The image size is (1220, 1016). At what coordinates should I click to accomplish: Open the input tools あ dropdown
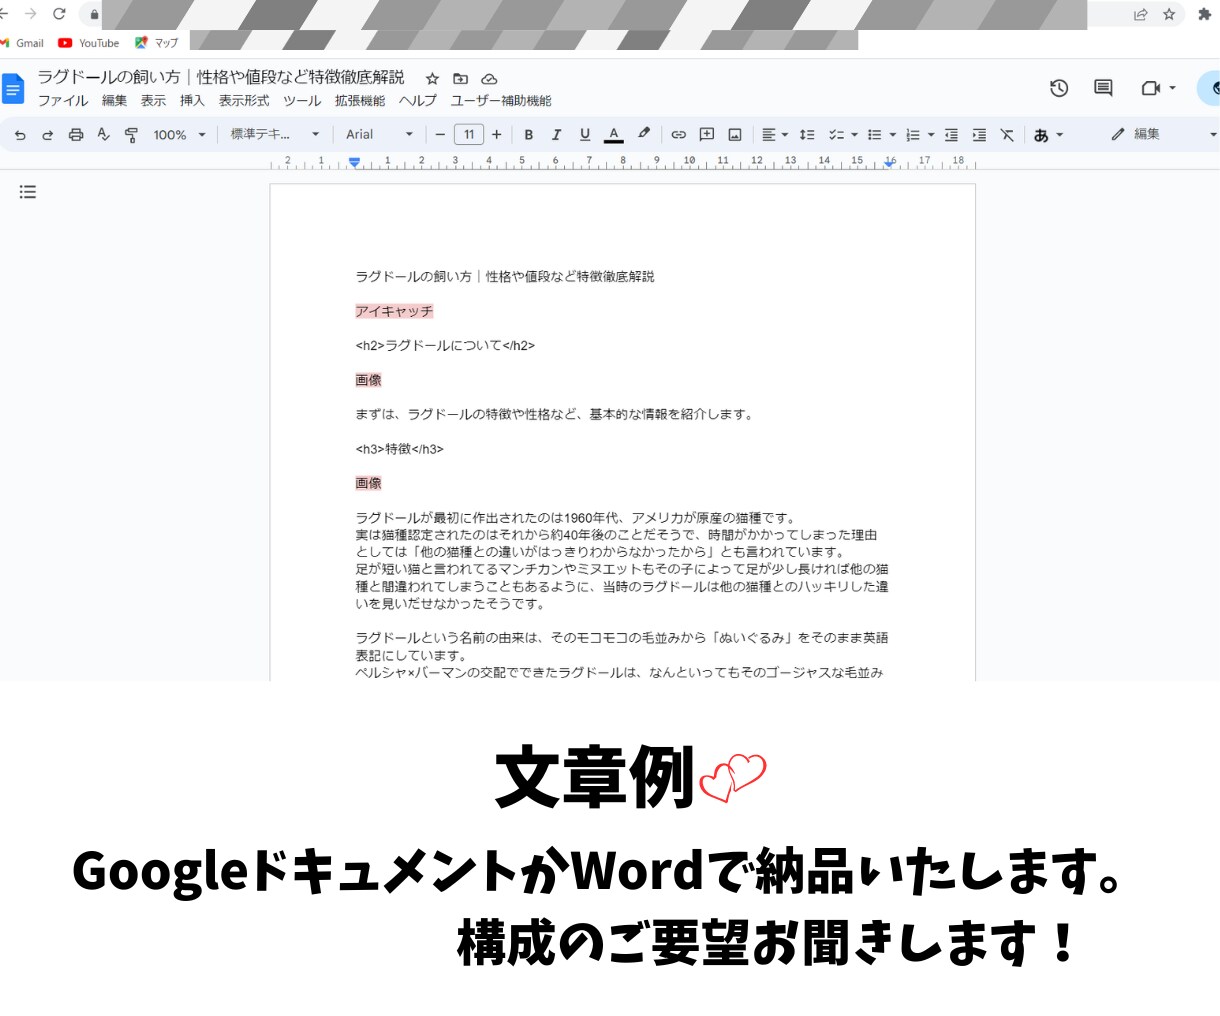coord(1048,135)
